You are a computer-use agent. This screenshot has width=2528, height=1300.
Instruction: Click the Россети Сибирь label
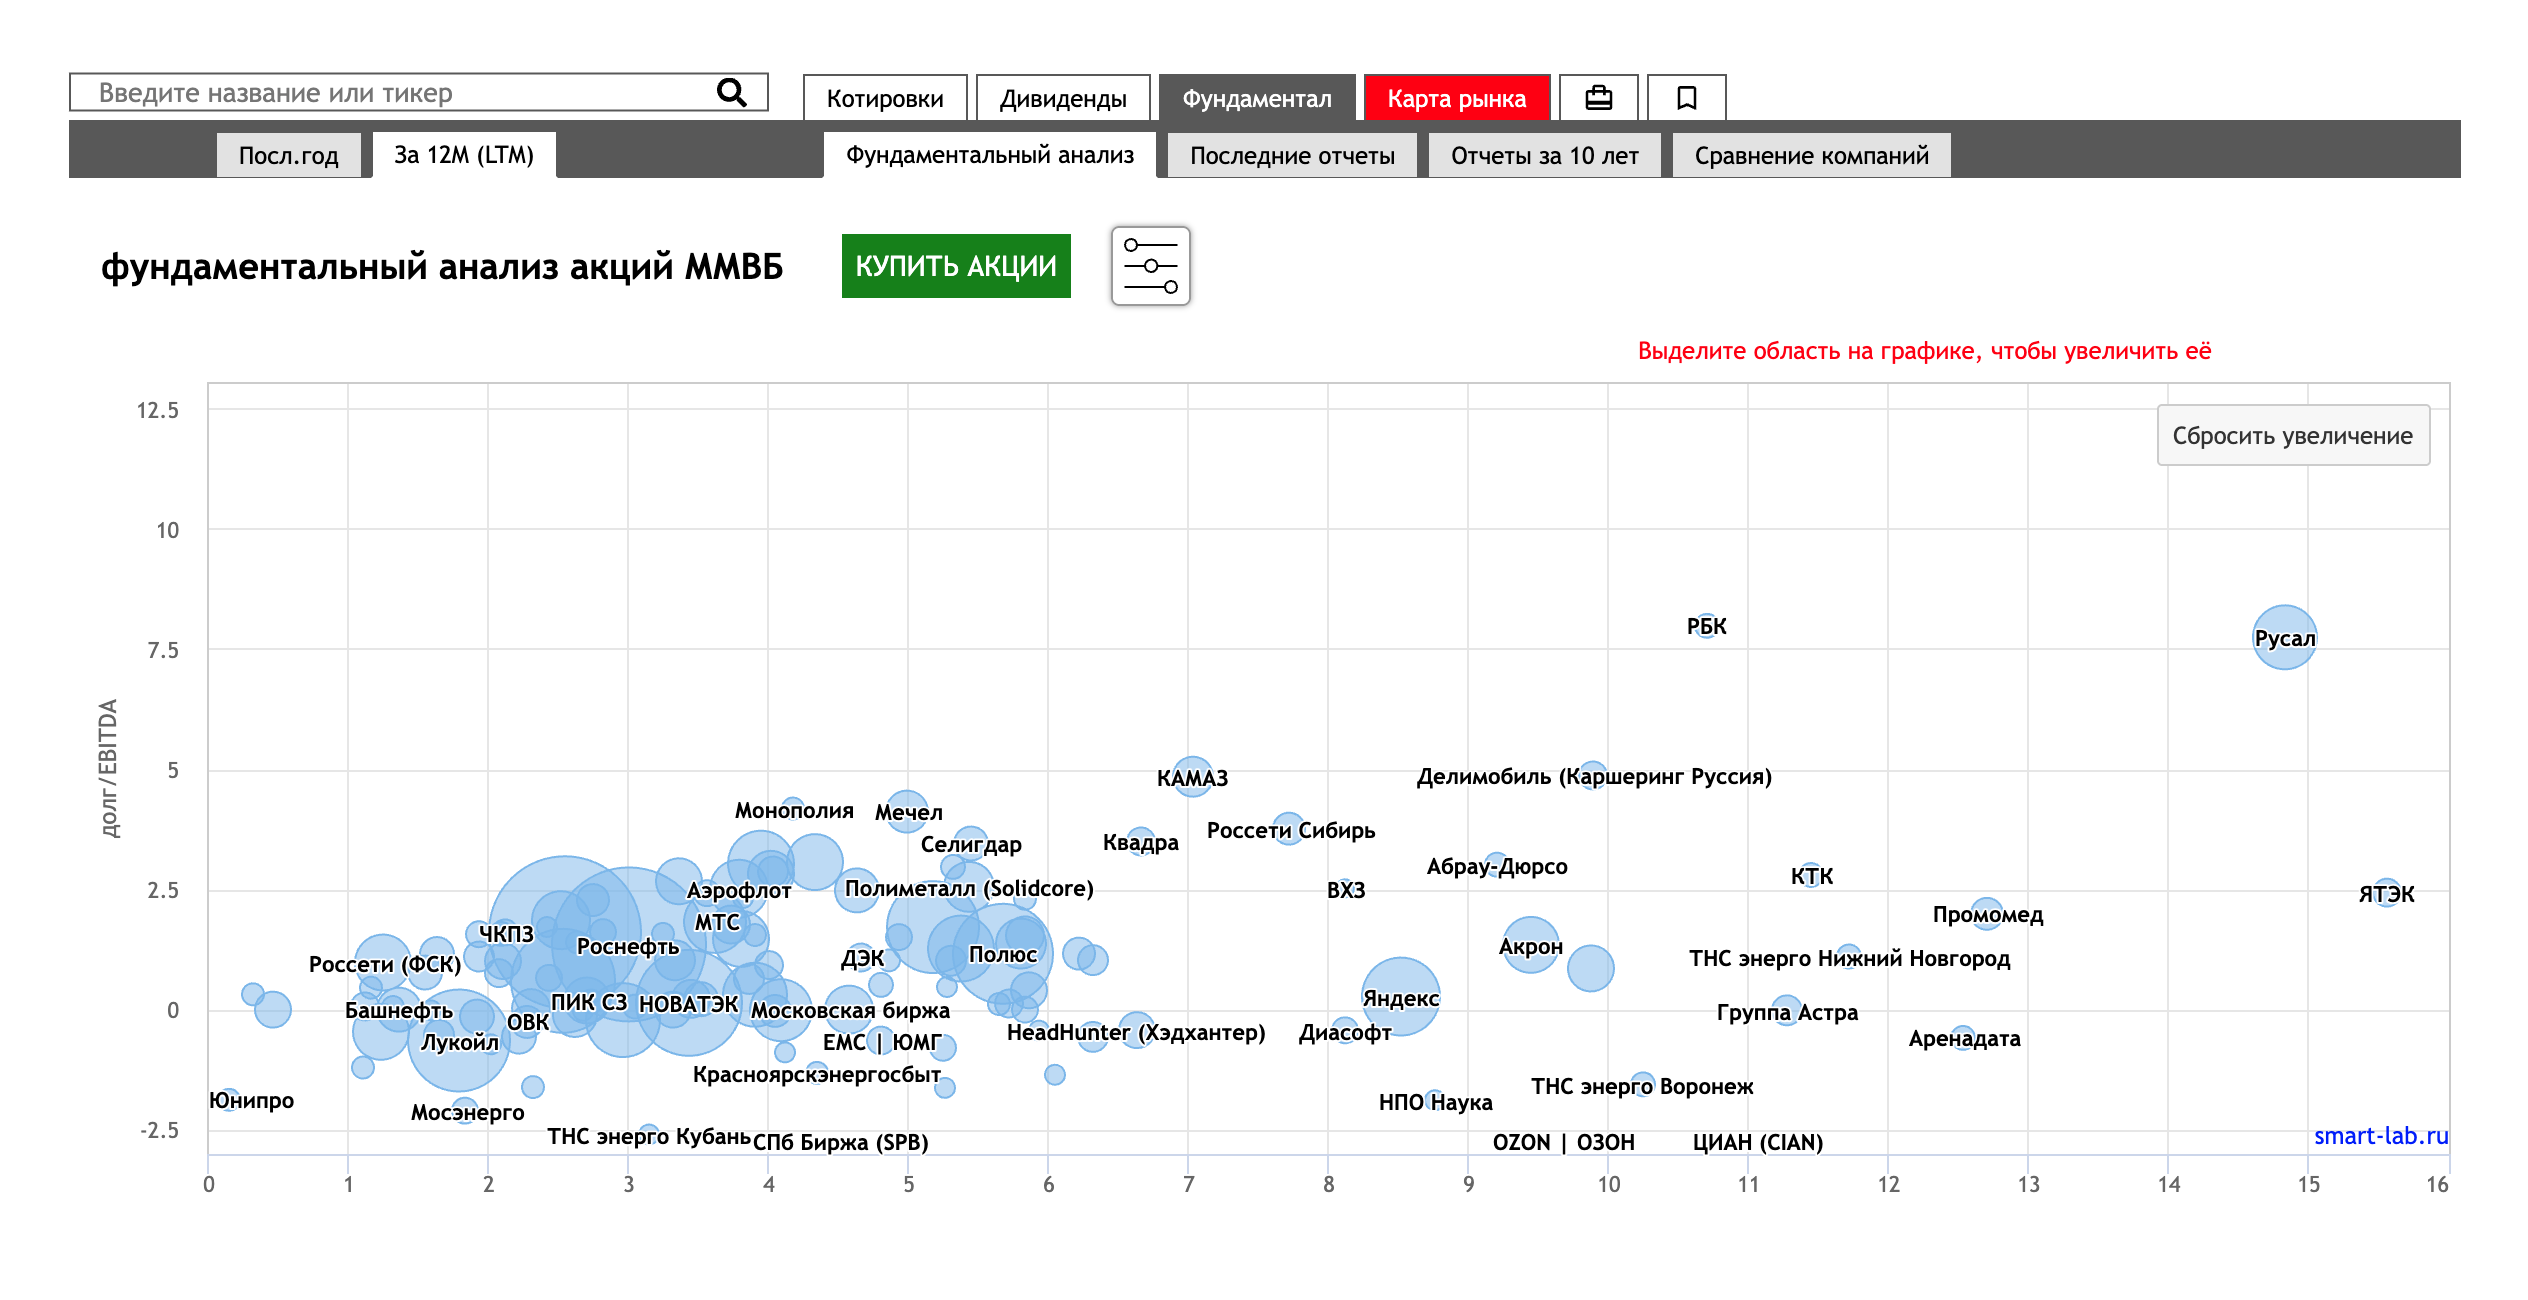1290,830
